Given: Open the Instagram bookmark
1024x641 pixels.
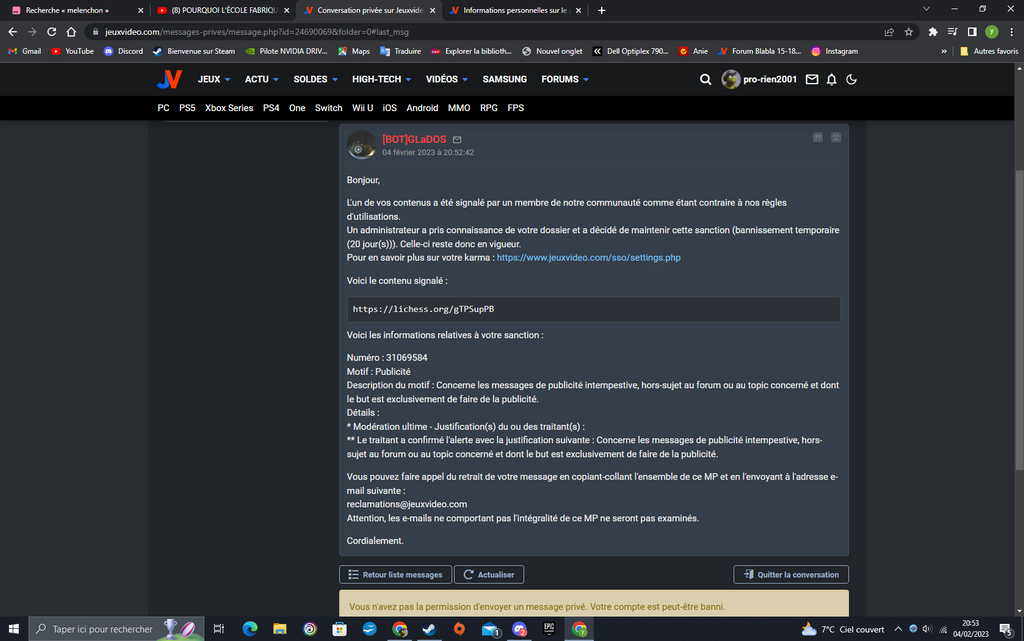Looking at the screenshot, I should 835,51.
